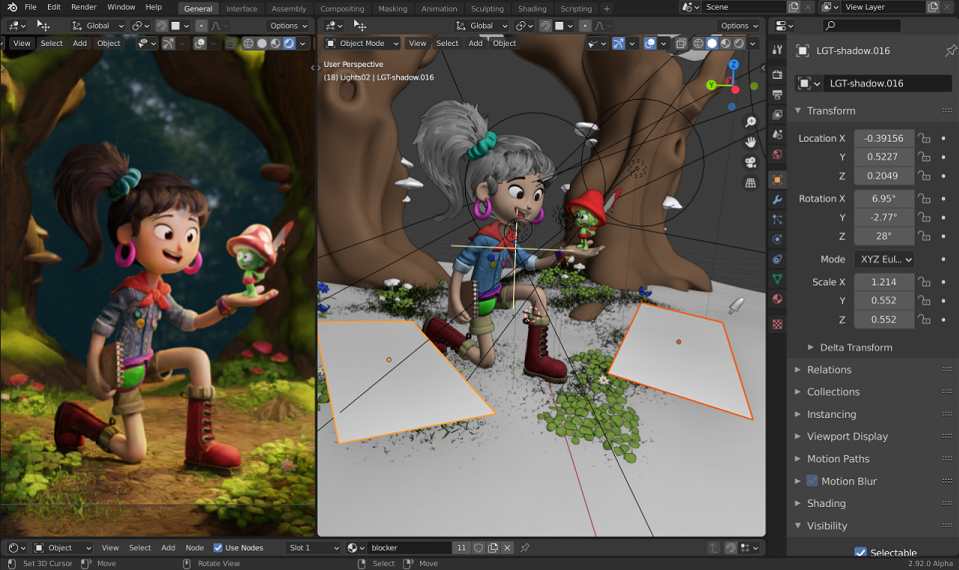This screenshot has height=570, width=959.
Task: Toggle Selectable checkbox under Visibility
Action: 861,552
